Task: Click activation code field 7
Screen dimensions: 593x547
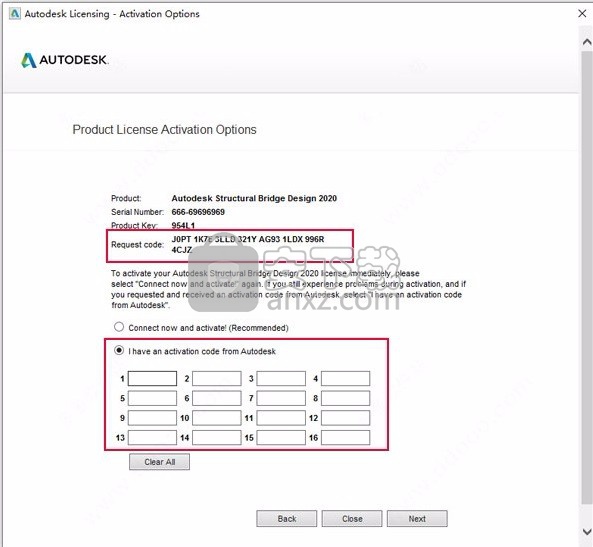Action: pyautogui.click(x=281, y=398)
